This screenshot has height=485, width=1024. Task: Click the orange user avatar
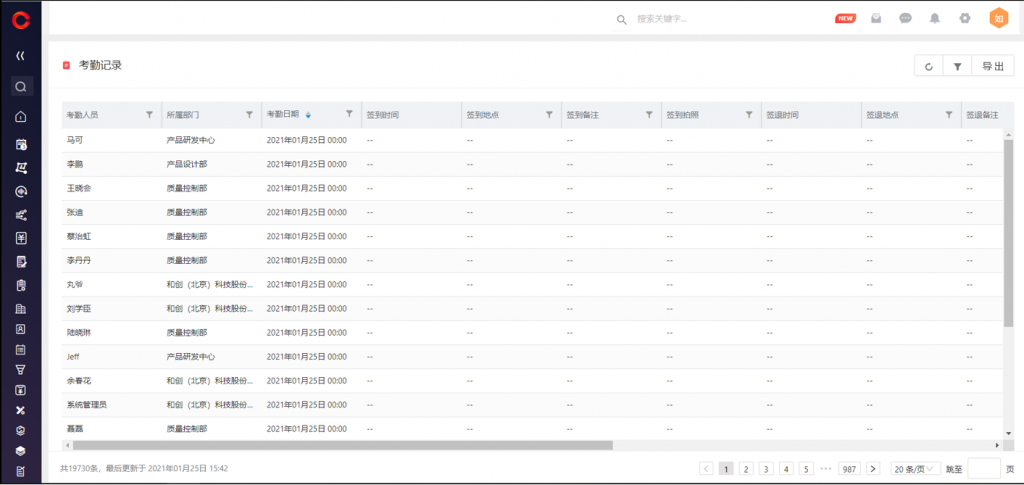[x=998, y=18]
